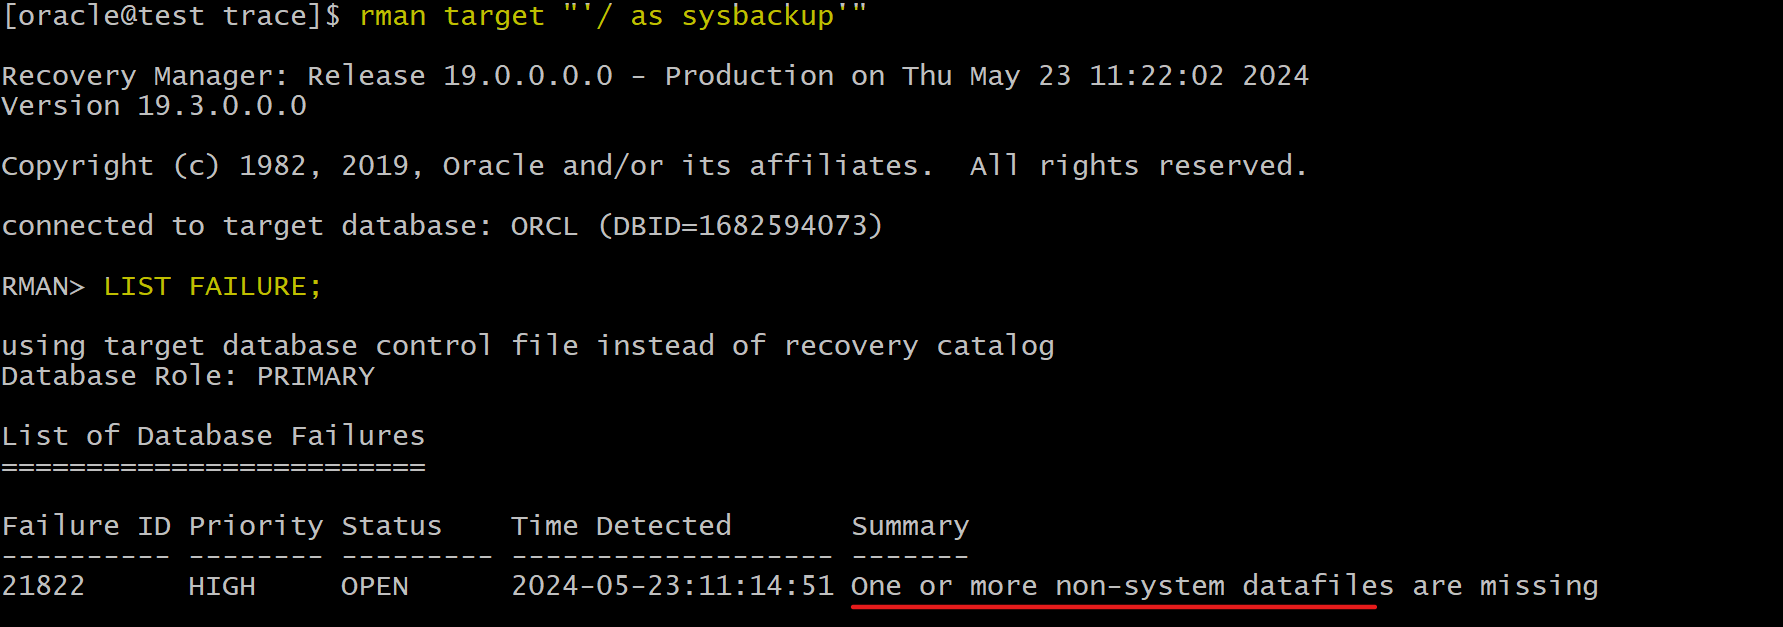The image size is (1783, 627).
Task: Click the Summary column header
Action: 910,527
